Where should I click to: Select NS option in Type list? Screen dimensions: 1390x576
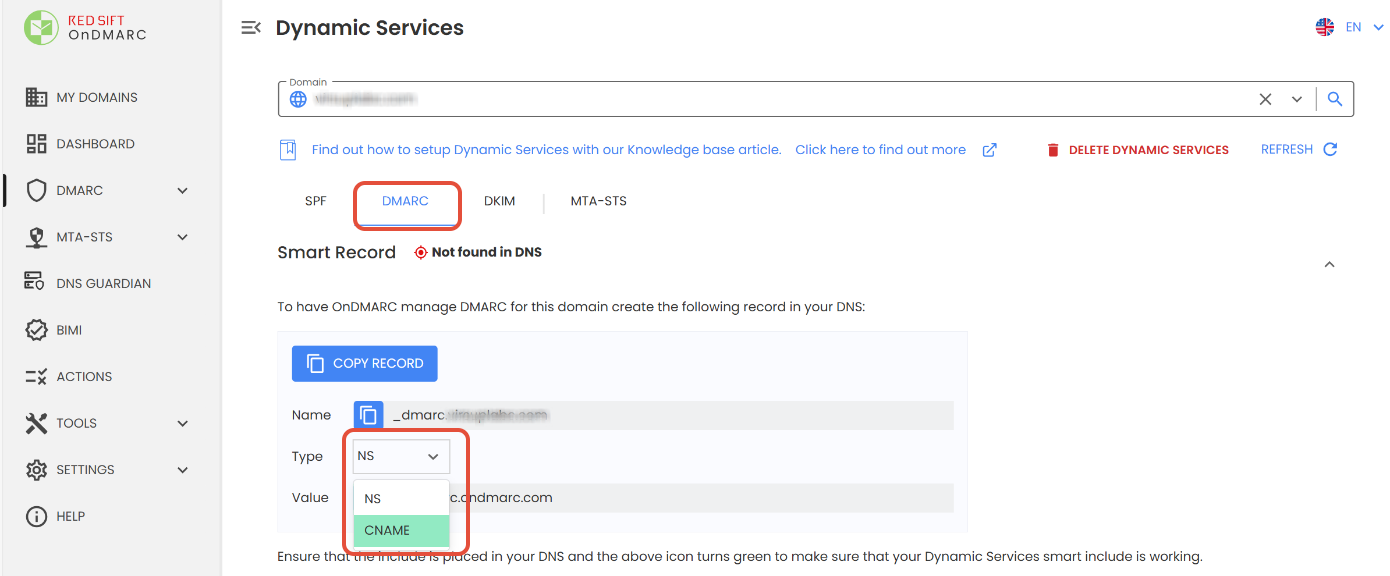(x=401, y=498)
